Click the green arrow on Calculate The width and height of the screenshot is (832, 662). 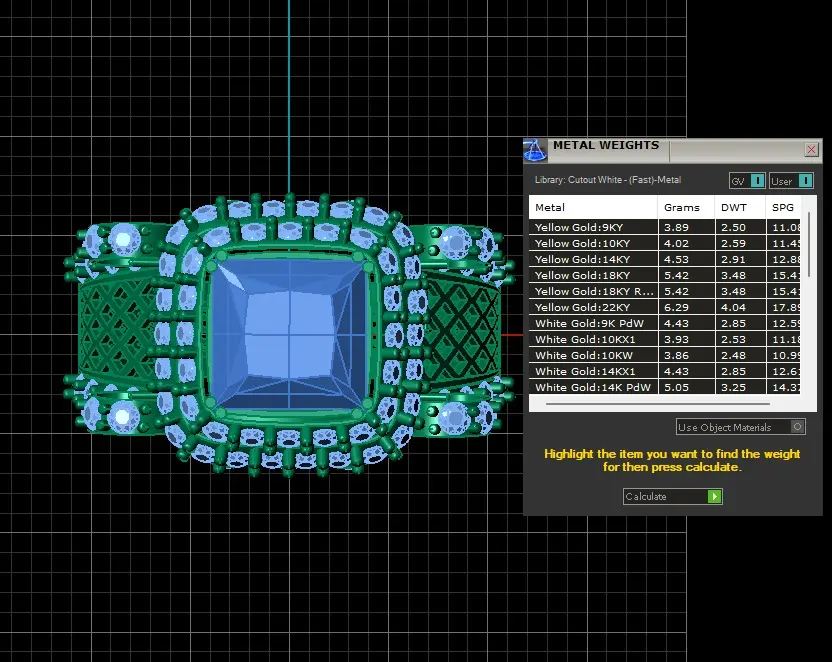coord(714,496)
